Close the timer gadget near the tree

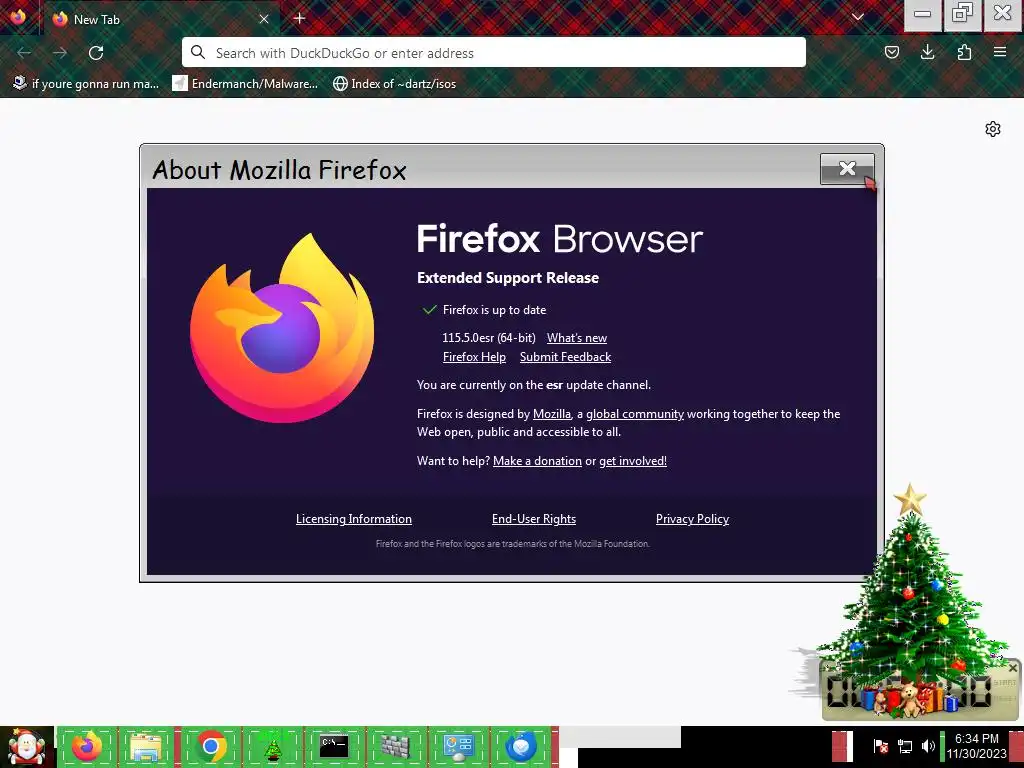click(1013, 668)
